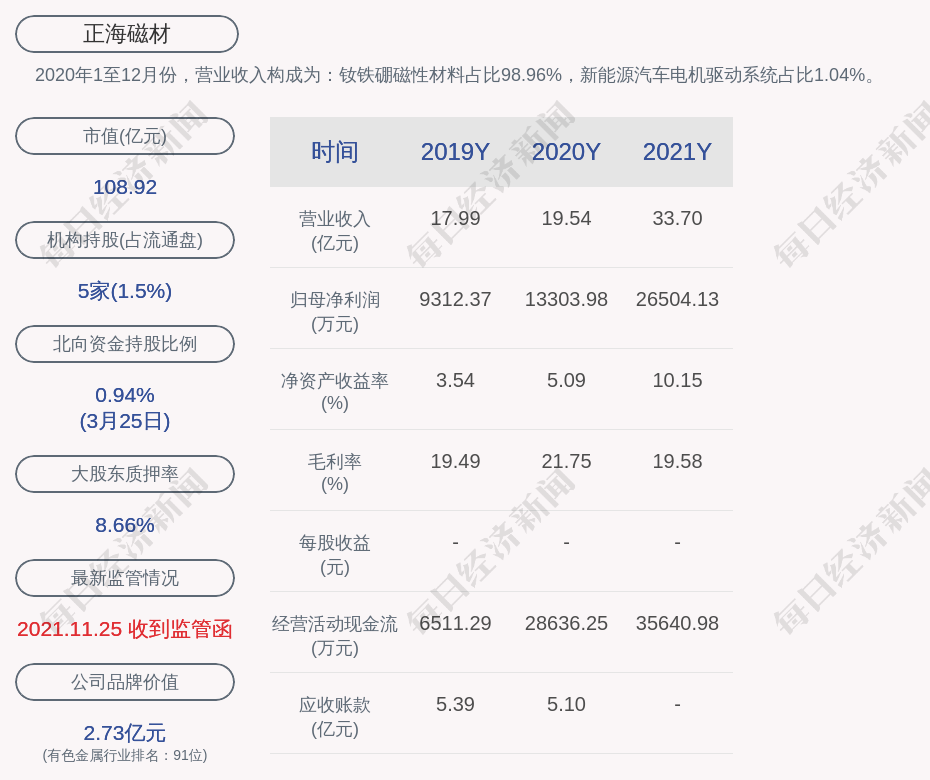Viewport: 930px width, 780px height.
Task: Select the gross margin value 19.58
Action: click(677, 461)
